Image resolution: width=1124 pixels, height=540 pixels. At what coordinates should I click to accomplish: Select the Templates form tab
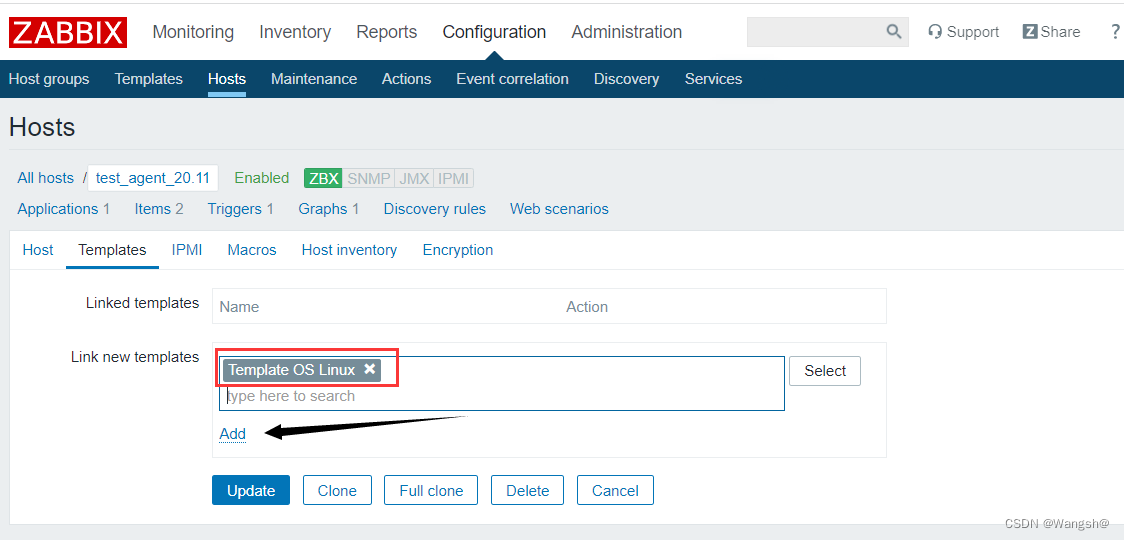click(x=113, y=250)
